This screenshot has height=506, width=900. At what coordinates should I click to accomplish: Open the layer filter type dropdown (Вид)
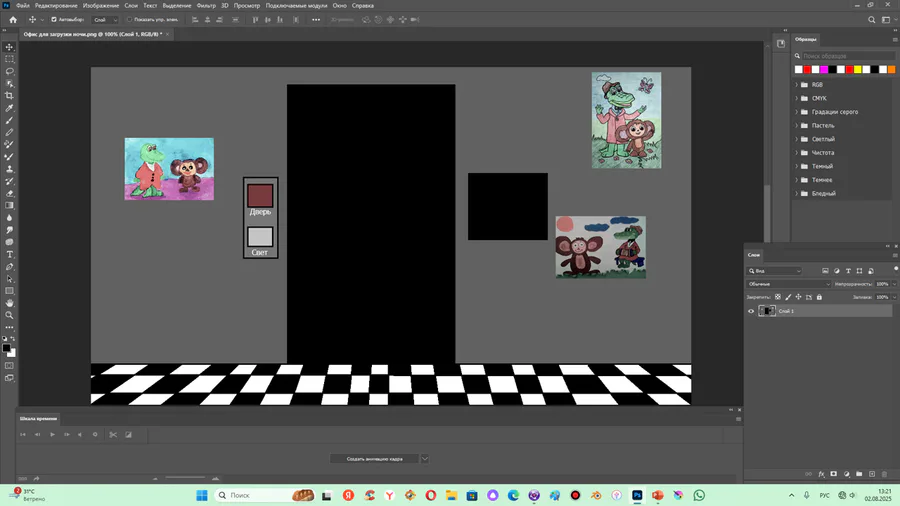click(774, 271)
